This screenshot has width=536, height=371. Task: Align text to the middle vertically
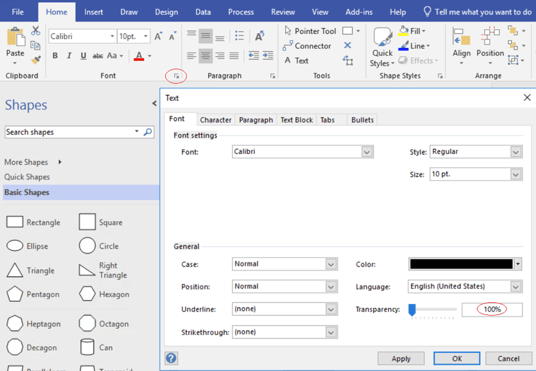205,36
